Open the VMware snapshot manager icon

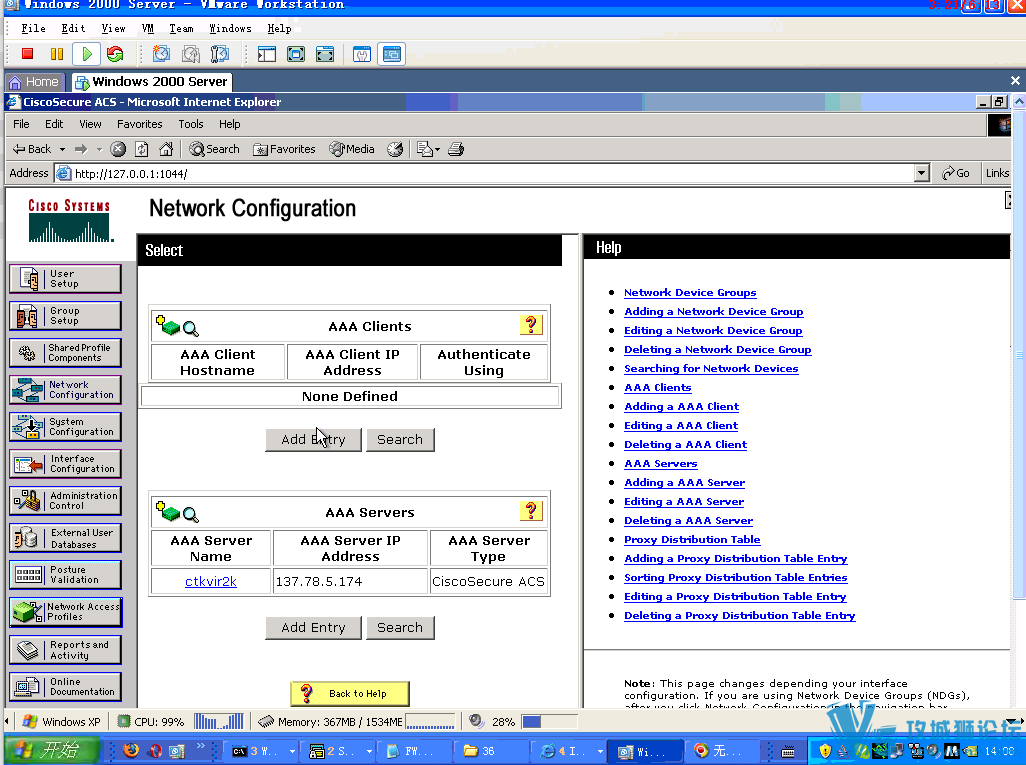(220, 54)
